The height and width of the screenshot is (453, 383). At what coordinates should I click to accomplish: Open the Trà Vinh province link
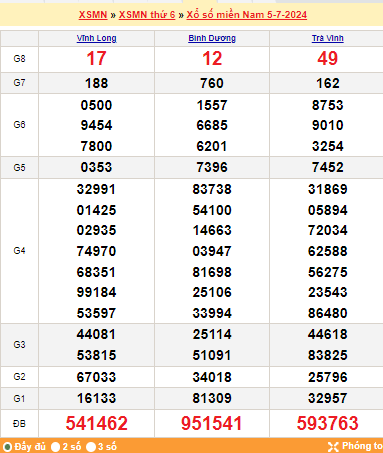[328, 38]
